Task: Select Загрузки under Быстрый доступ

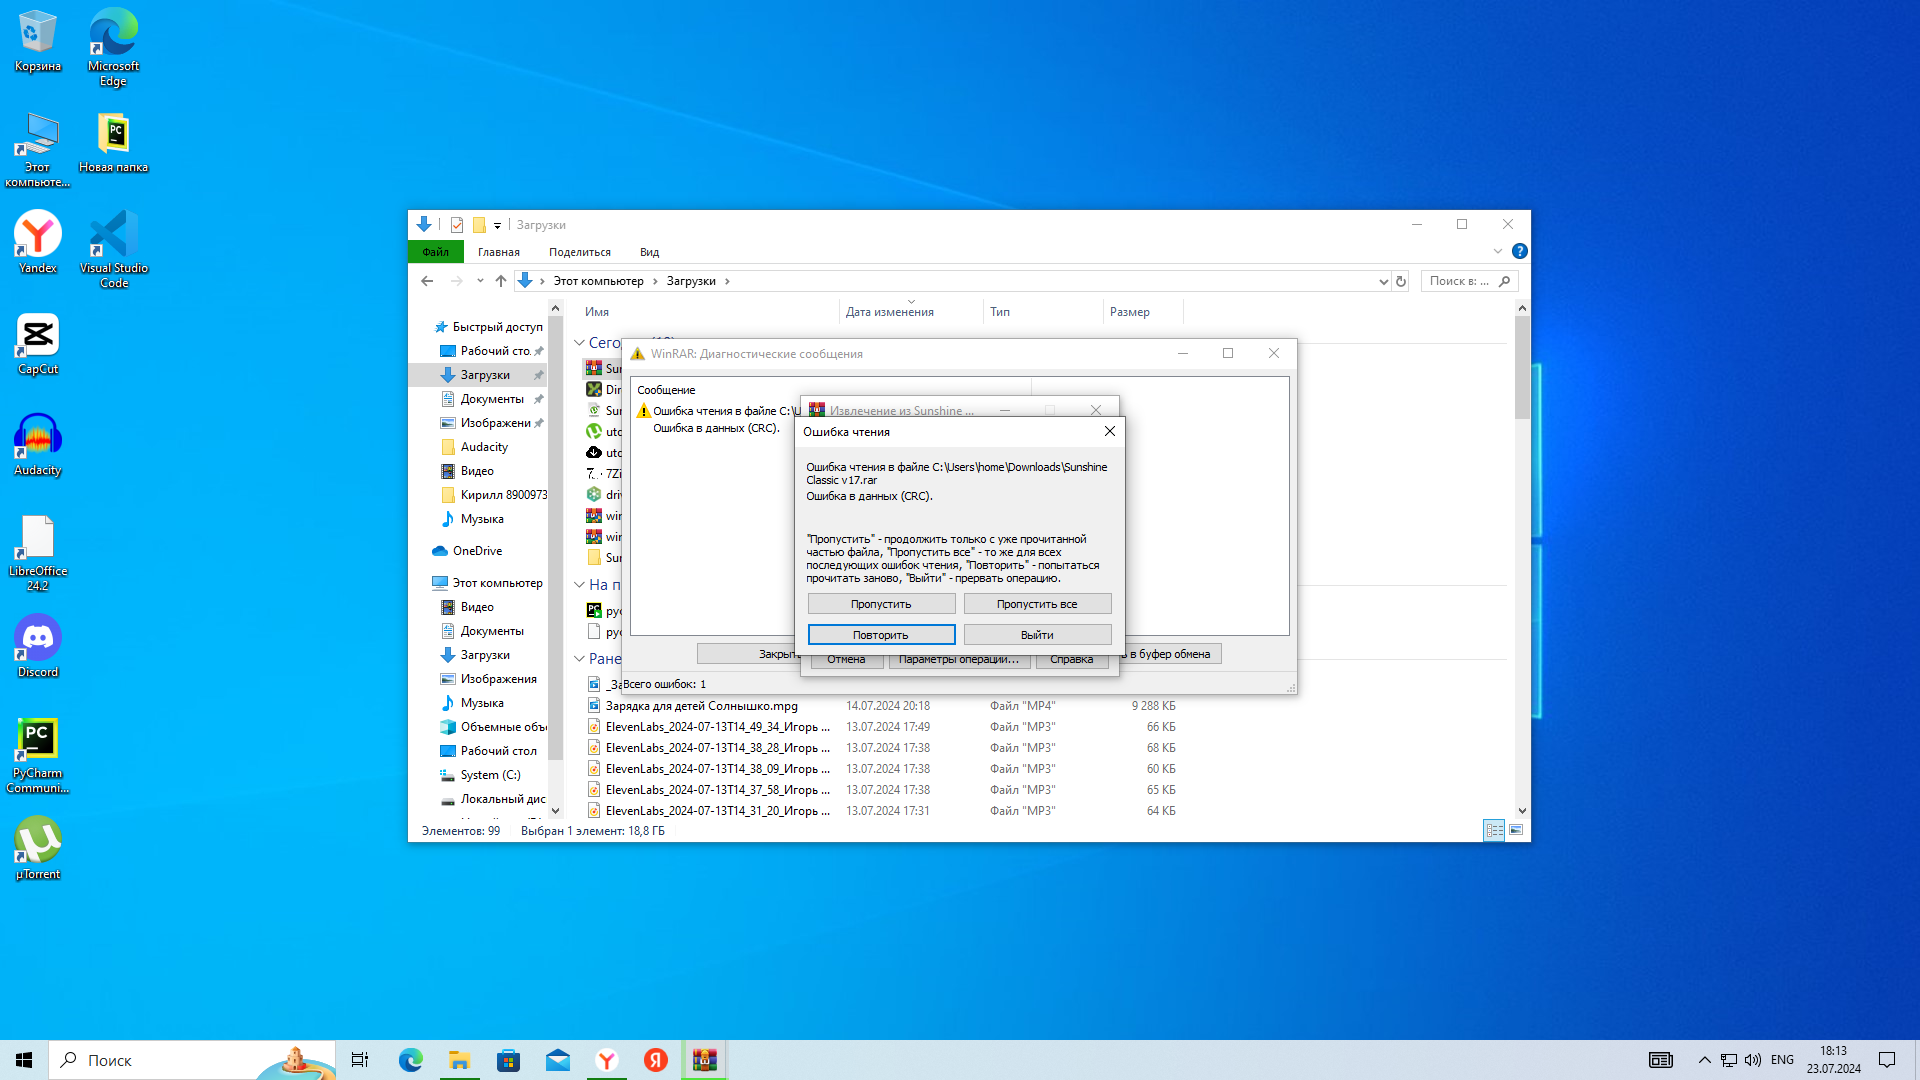Action: [x=485, y=375]
